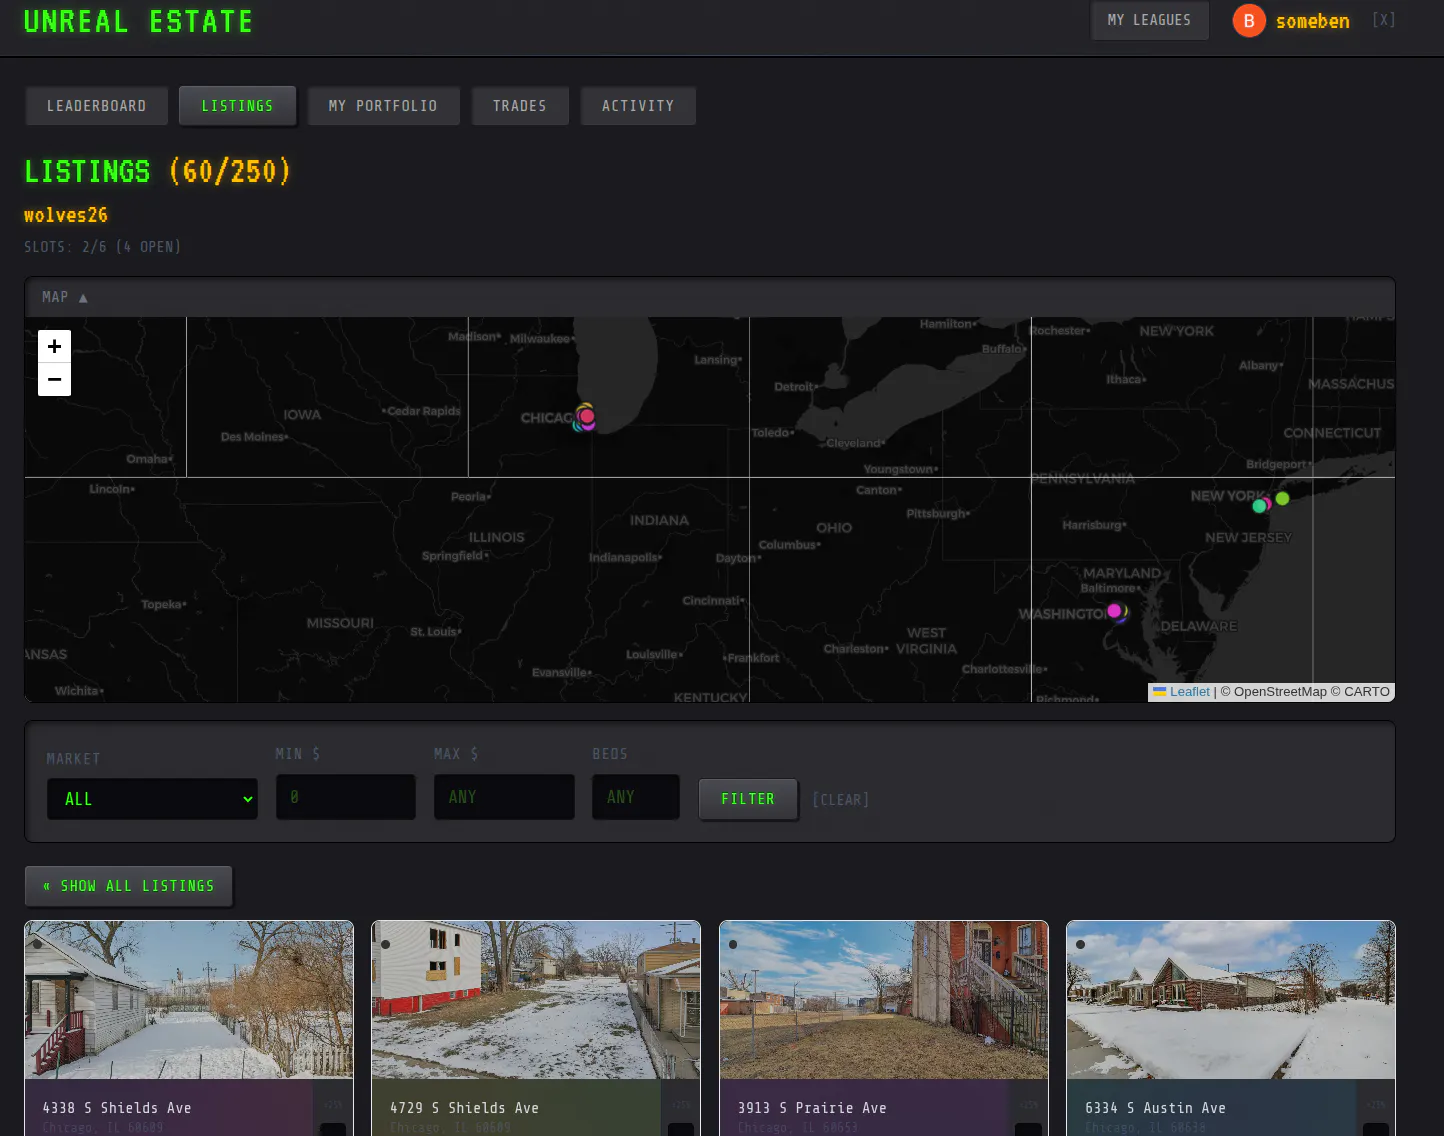Apply filters with the FILTER button
The image size is (1444, 1136).
pos(748,799)
